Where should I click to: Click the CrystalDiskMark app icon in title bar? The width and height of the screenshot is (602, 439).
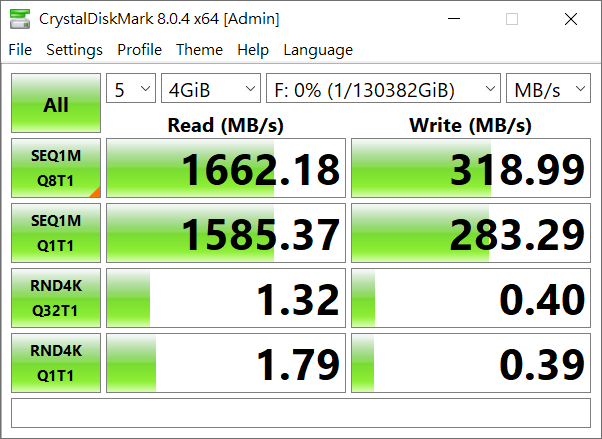tap(20, 19)
